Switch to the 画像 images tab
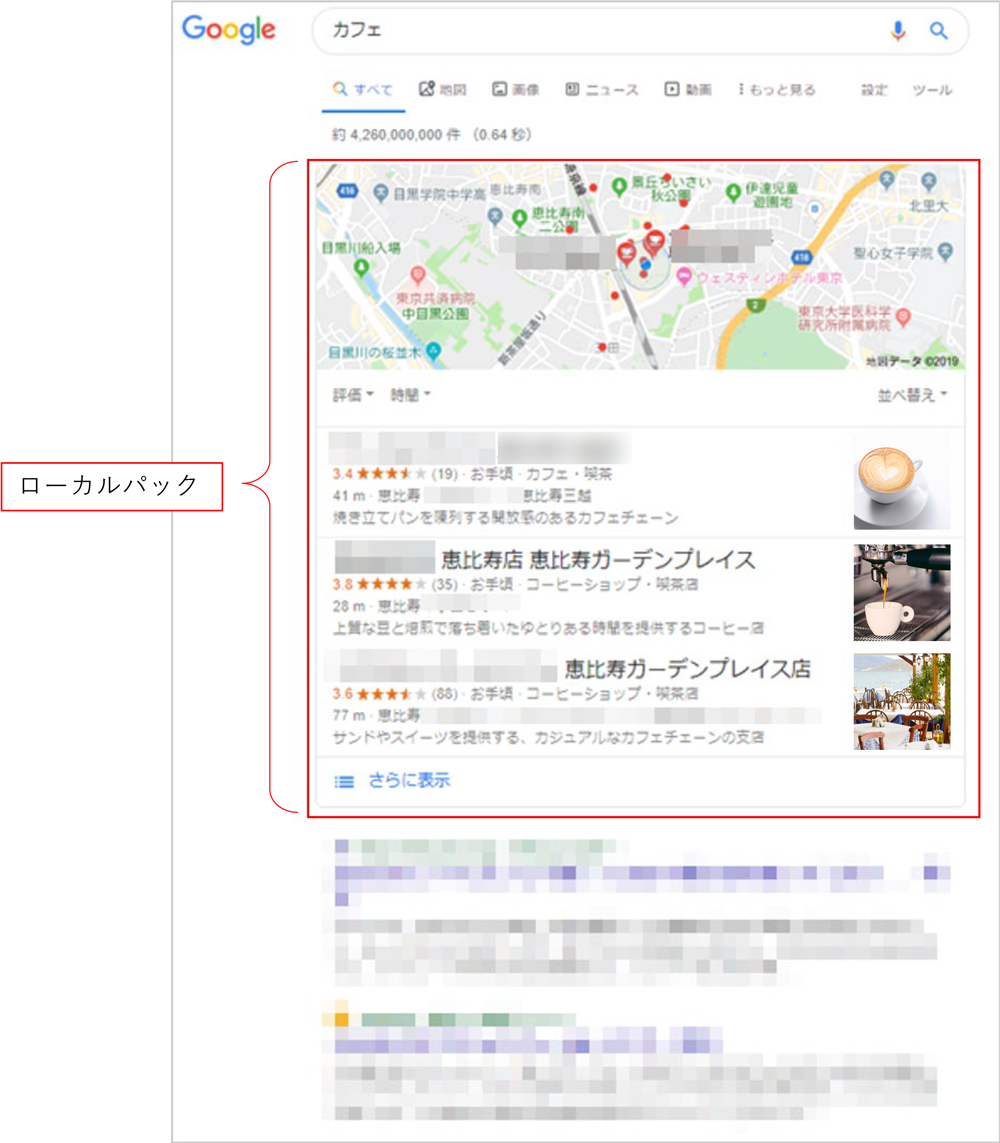Screen dimensions: 1000x1143 [x=515, y=90]
